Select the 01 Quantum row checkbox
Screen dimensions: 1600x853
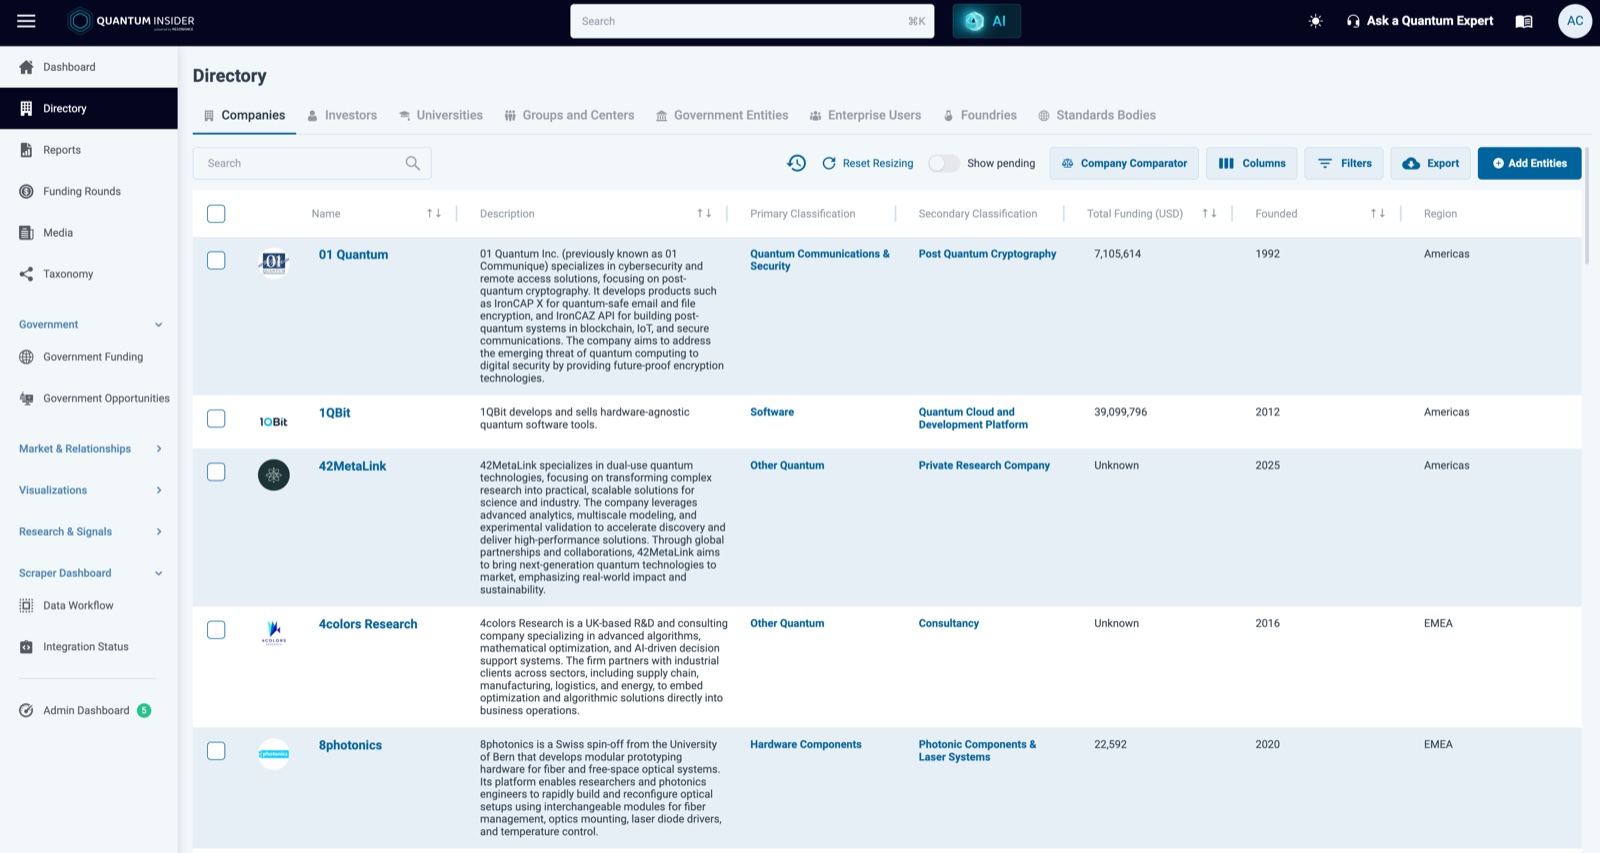click(x=216, y=260)
